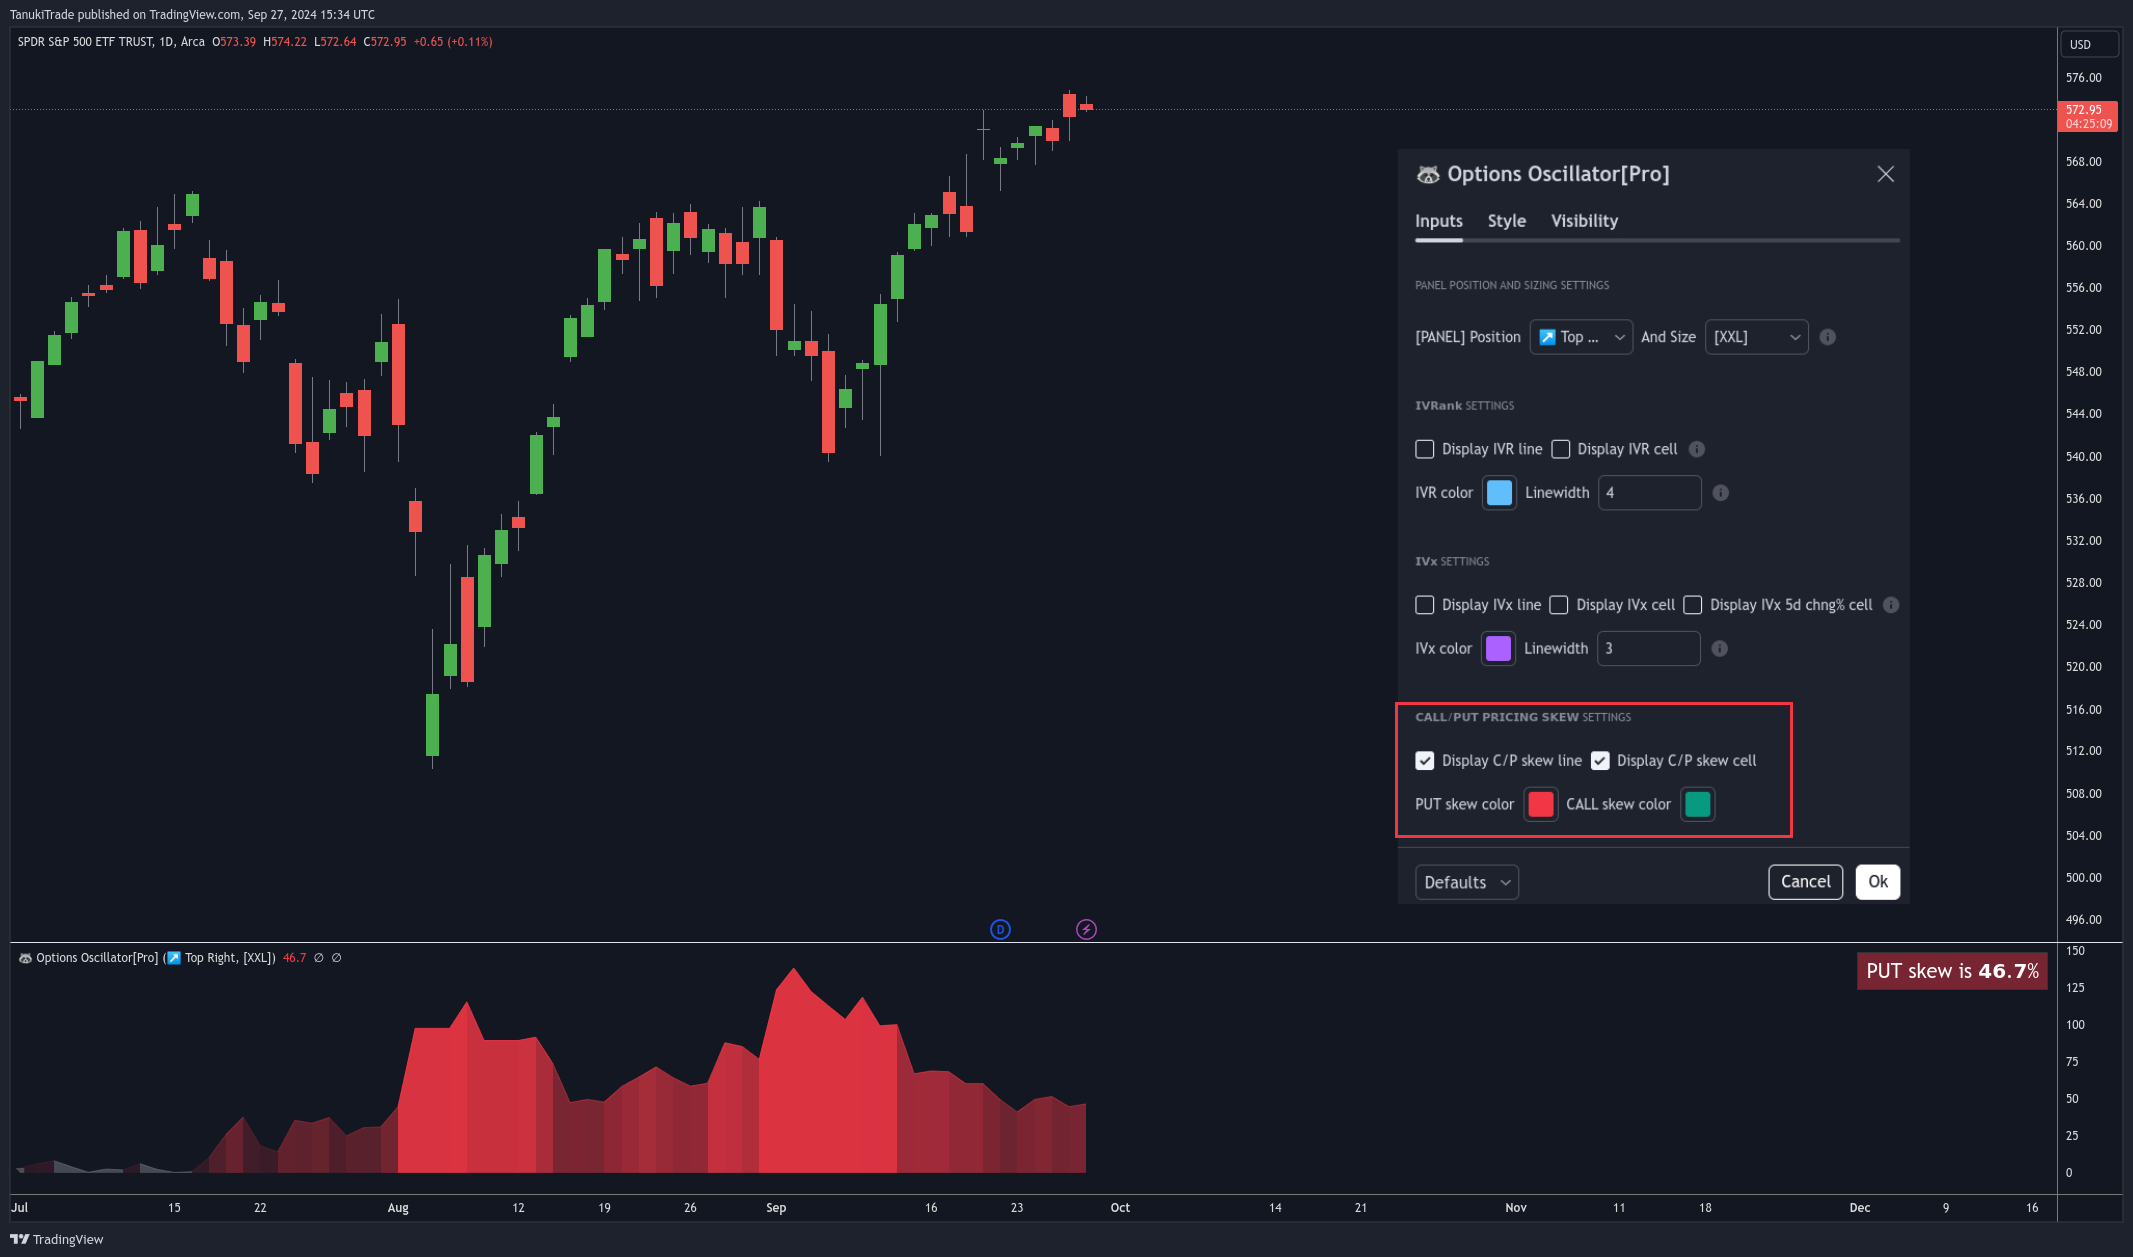This screenshot has height=1257, width=2133.
Task: Pick the purple IVx color swatch
Action: click(1498, 649)
